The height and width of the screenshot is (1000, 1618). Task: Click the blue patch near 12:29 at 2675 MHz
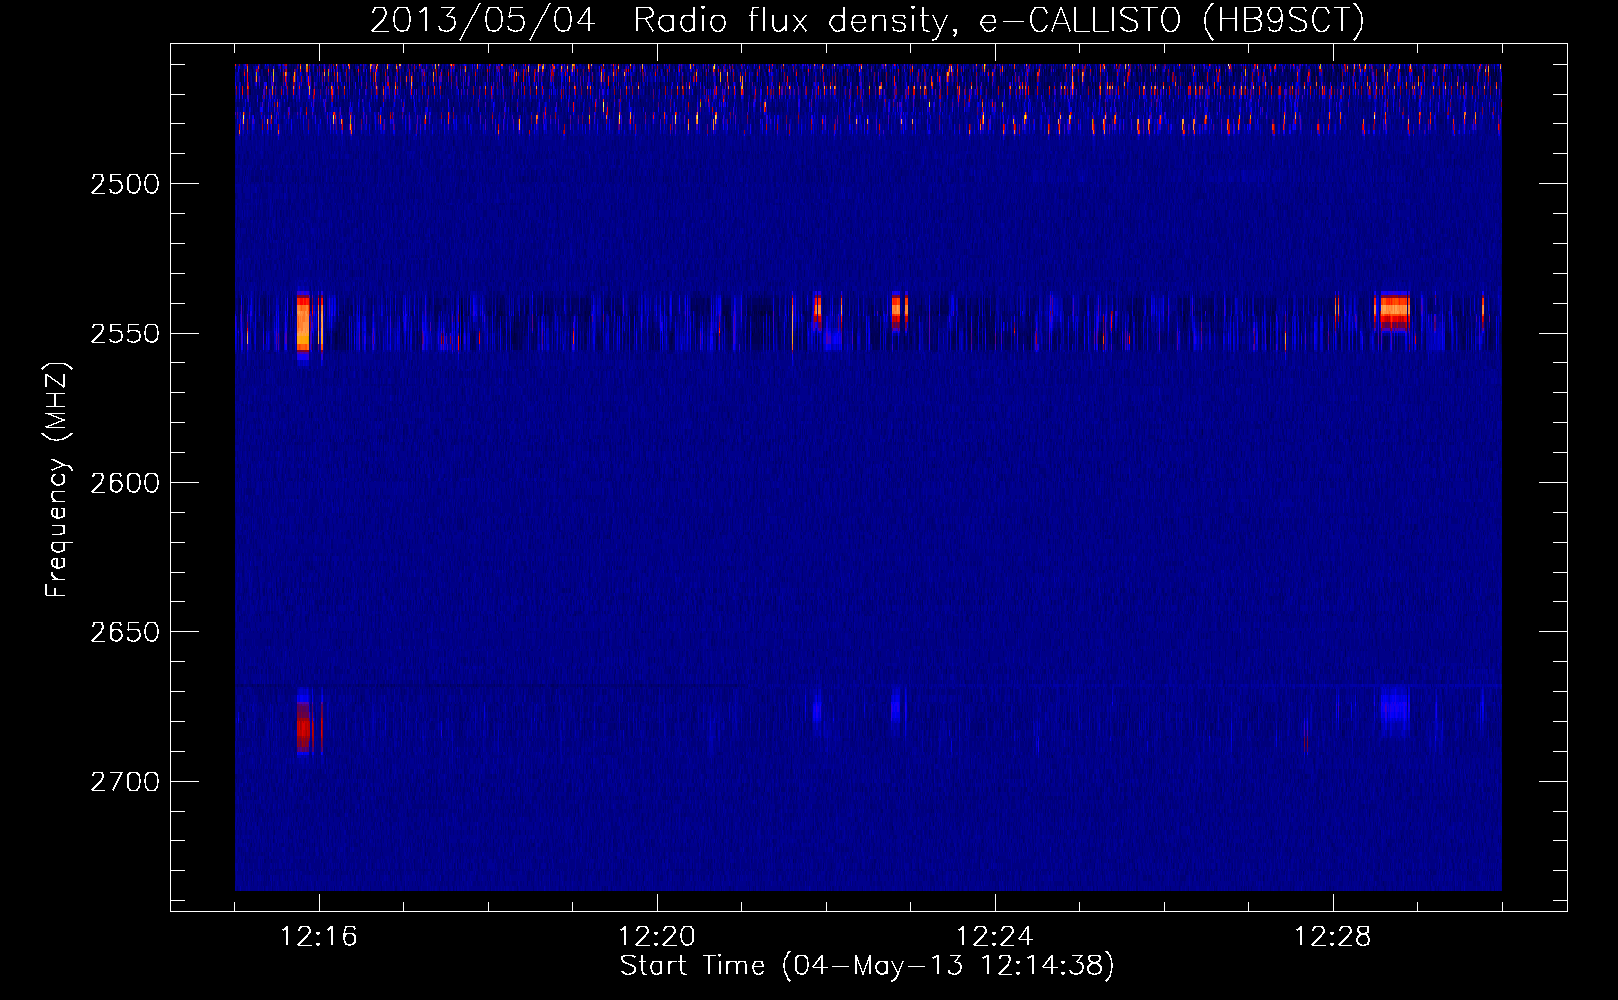point(1394,708)
